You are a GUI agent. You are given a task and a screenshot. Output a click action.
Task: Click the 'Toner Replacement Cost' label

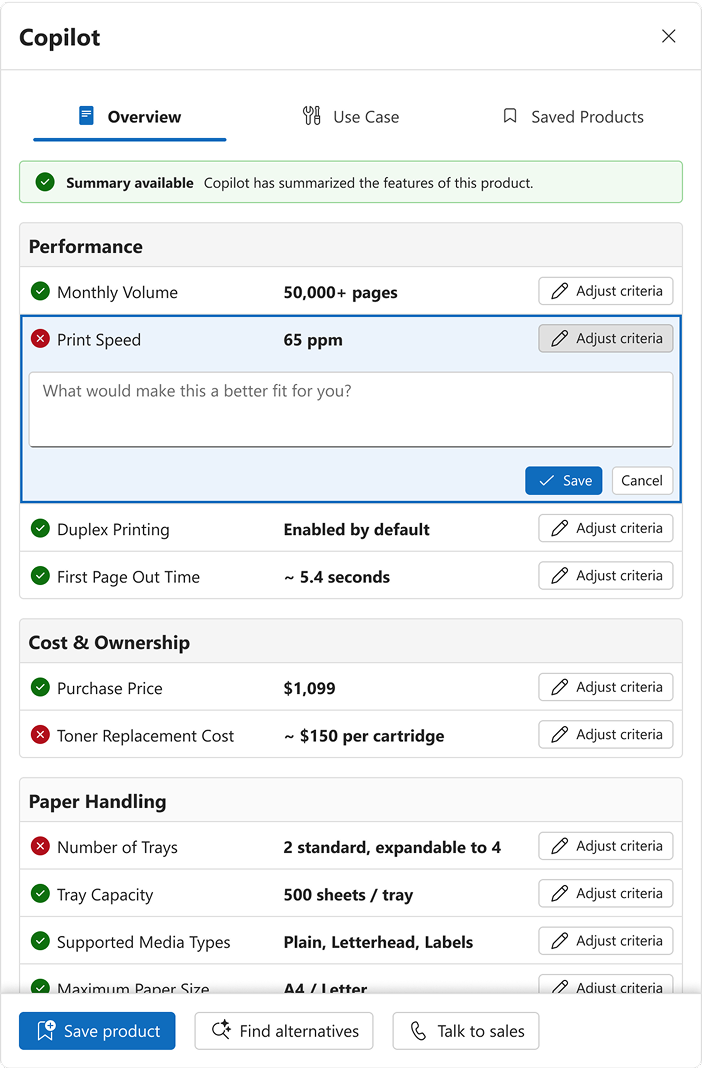(x=145, y=736)
